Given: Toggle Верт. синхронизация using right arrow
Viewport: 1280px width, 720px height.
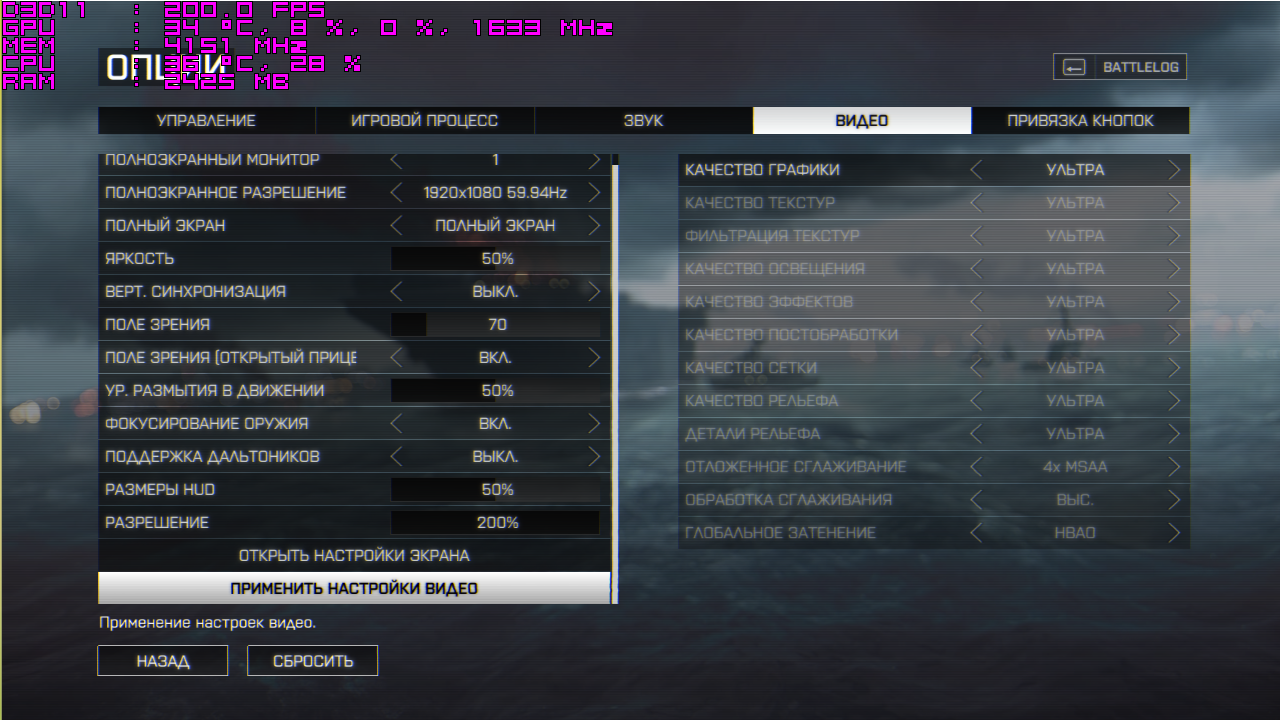Looking at the screenshot, I should click(x=594, y=292).
